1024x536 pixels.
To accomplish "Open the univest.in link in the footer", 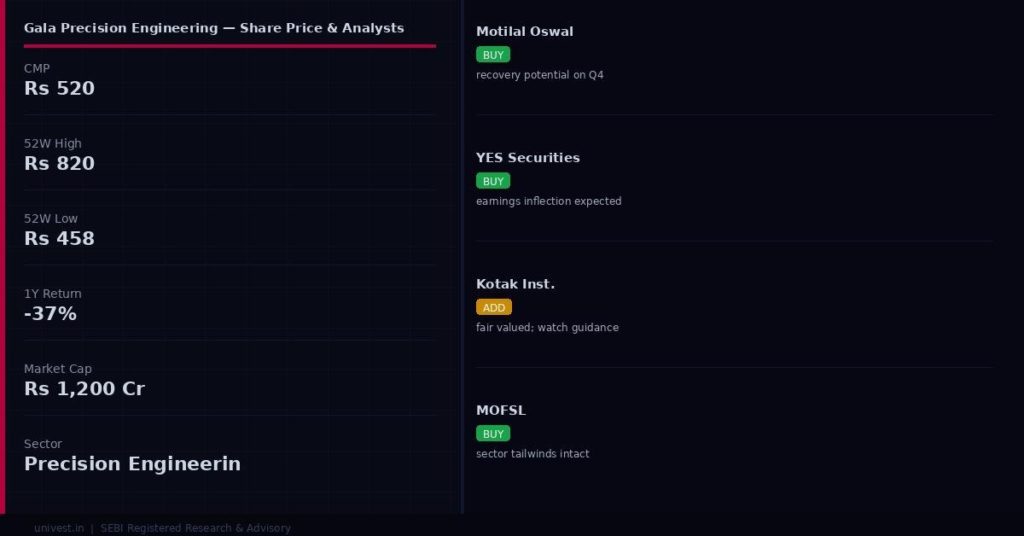I will click(x=59, y=528).
